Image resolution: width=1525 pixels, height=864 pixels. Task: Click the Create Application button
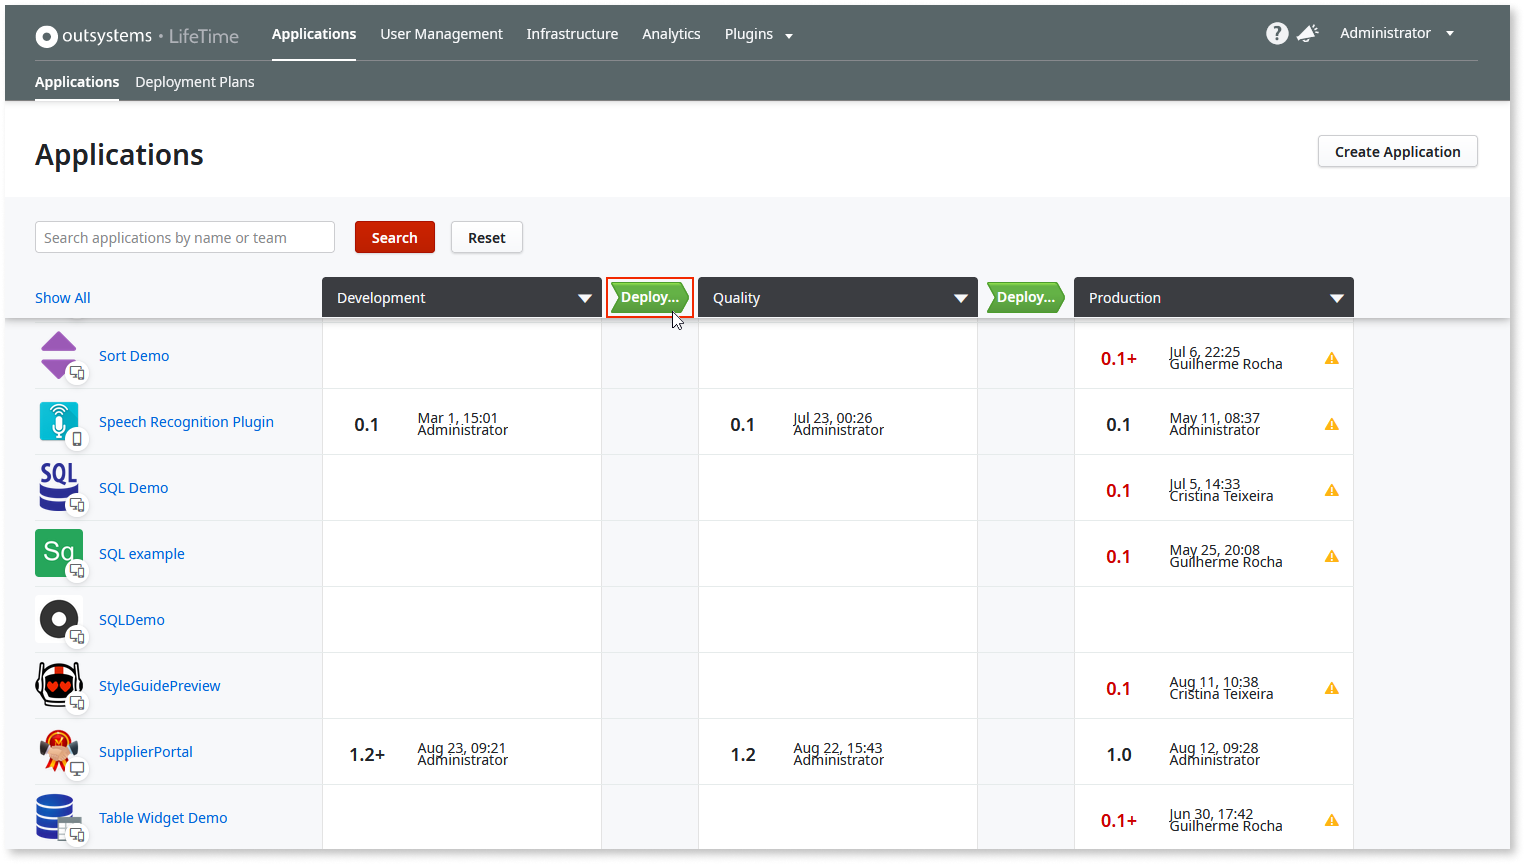1397,151
